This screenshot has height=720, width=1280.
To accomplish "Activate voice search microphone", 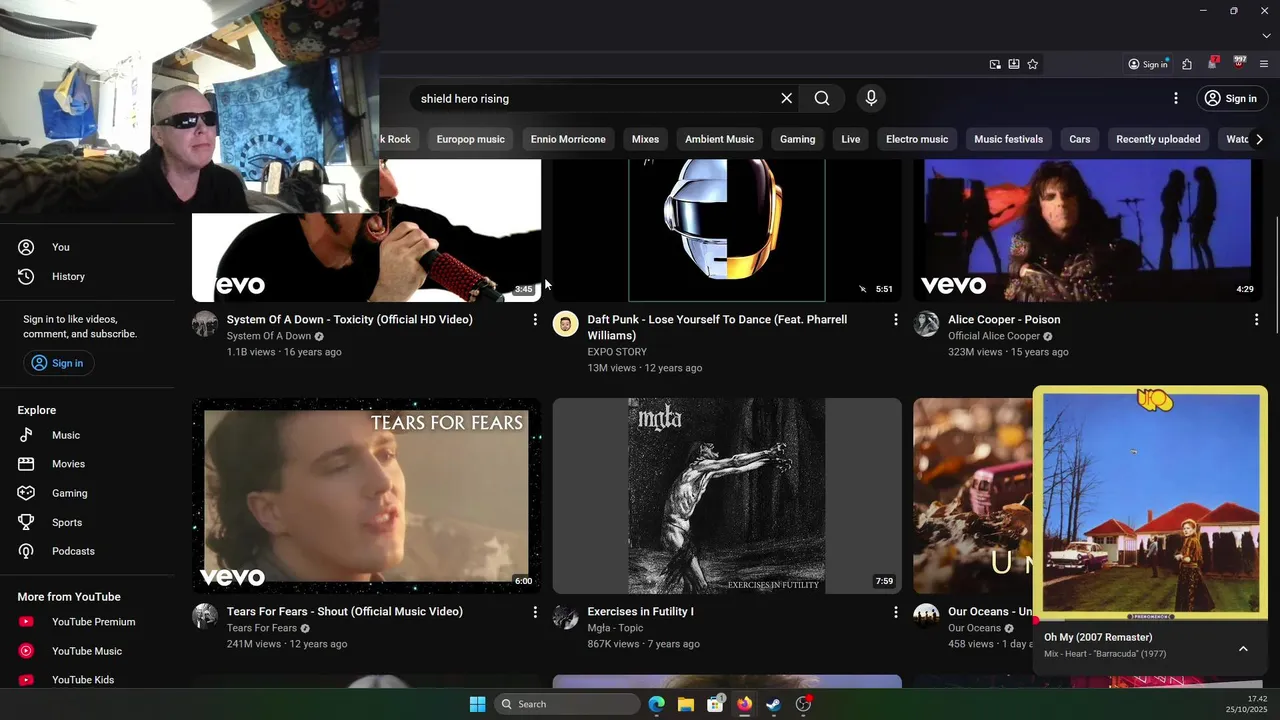I will pyautogui.click(x=871, y=98).
